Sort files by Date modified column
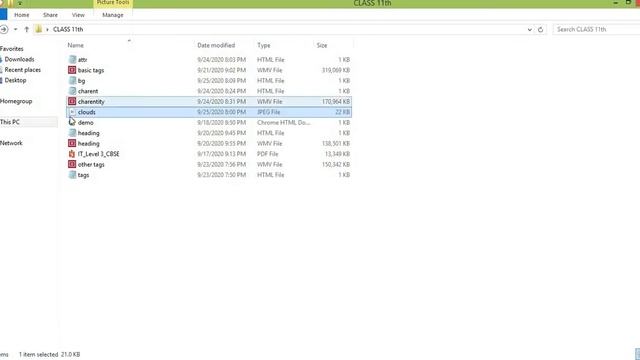Image resolution: width=640 pixels, height=360 pixels. 216,45
